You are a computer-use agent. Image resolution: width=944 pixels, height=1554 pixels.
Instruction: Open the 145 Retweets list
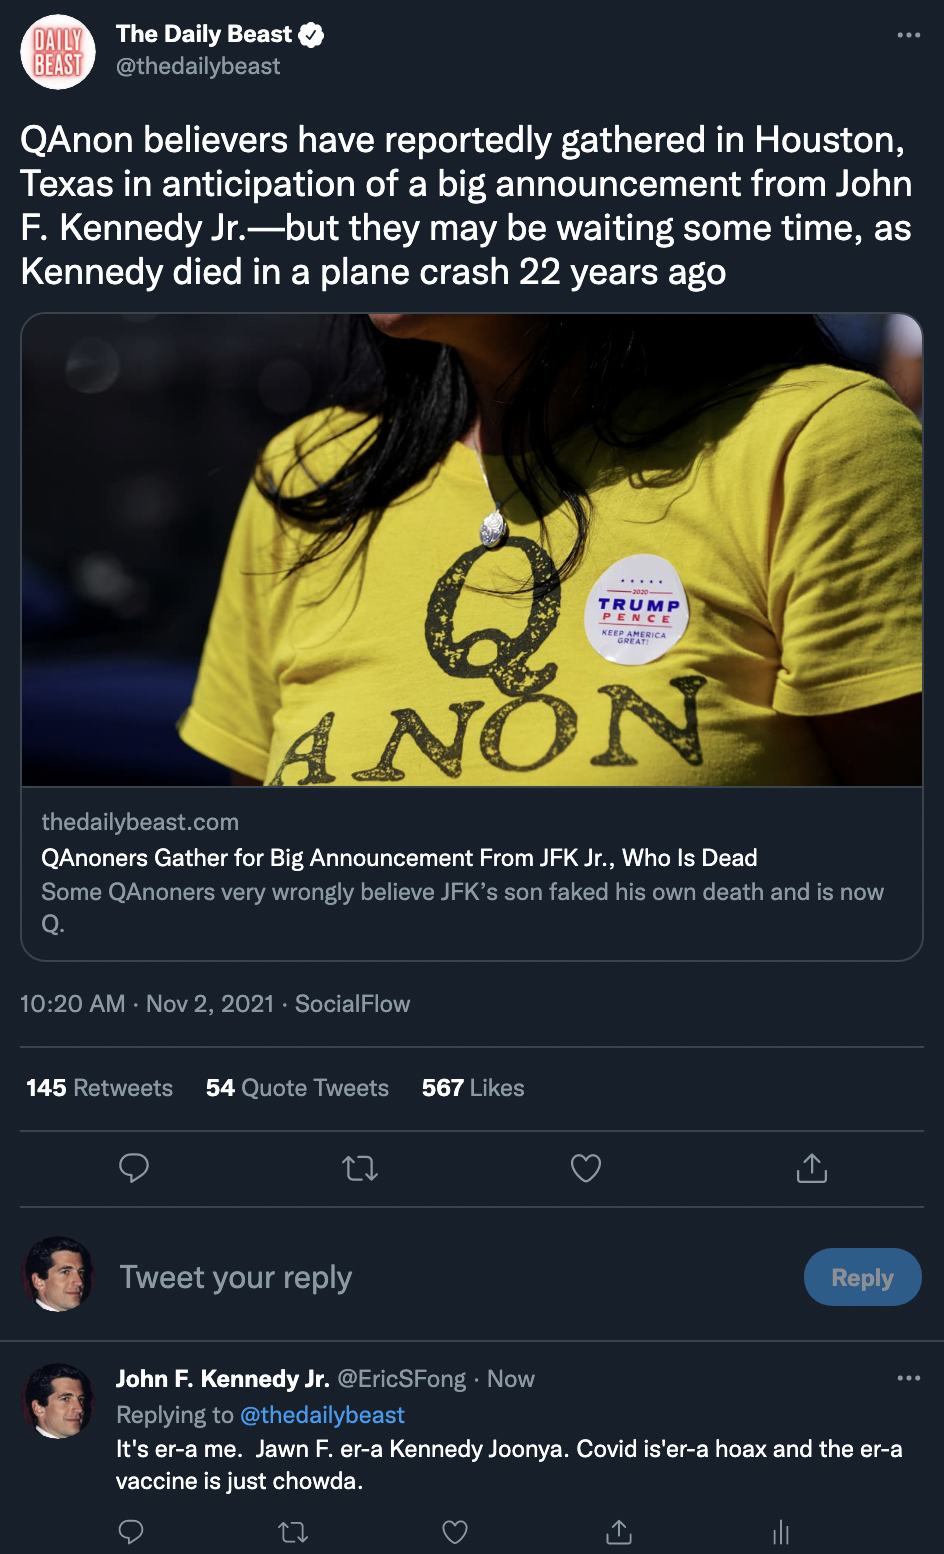pos(99,1088)
